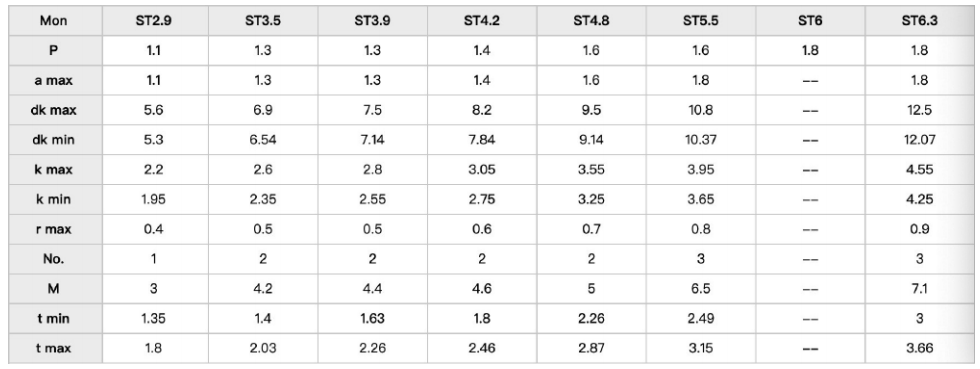980x369 pixels.
Task: Select the dk max row label
Action: 54,110
